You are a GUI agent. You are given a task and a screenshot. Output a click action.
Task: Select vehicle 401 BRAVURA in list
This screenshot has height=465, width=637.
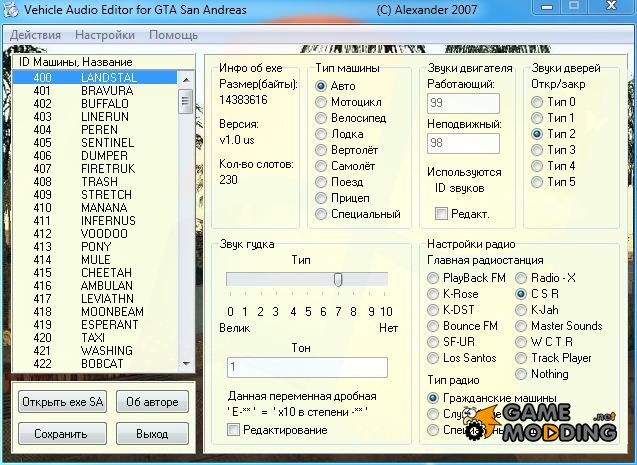click(x=95, y=91)
